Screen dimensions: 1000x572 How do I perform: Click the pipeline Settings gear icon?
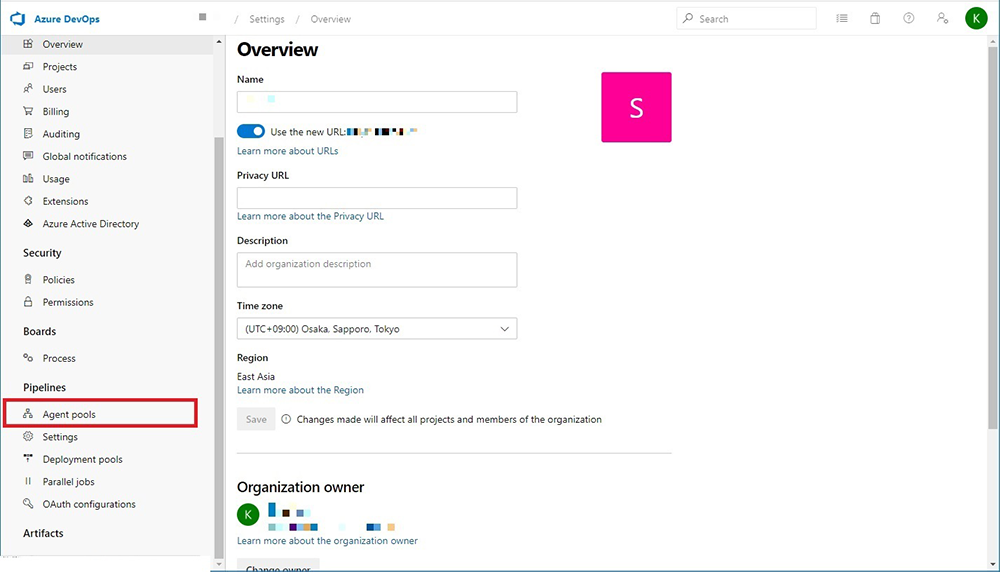pyautogui.click(x=28, y=436)
